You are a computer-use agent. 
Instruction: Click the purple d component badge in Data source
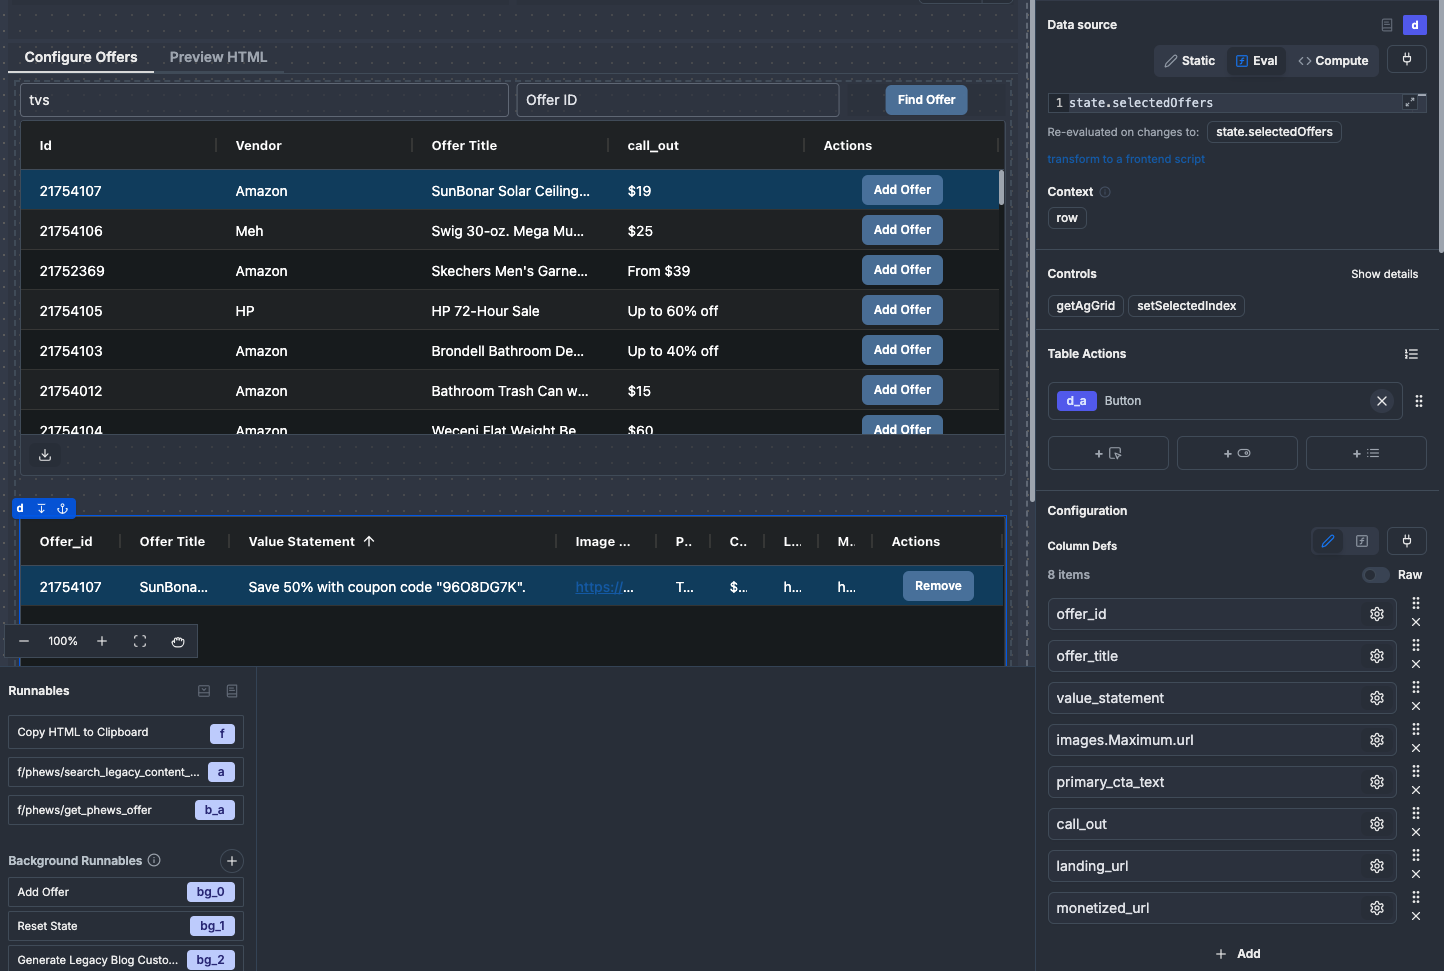tap(1415, 25)
